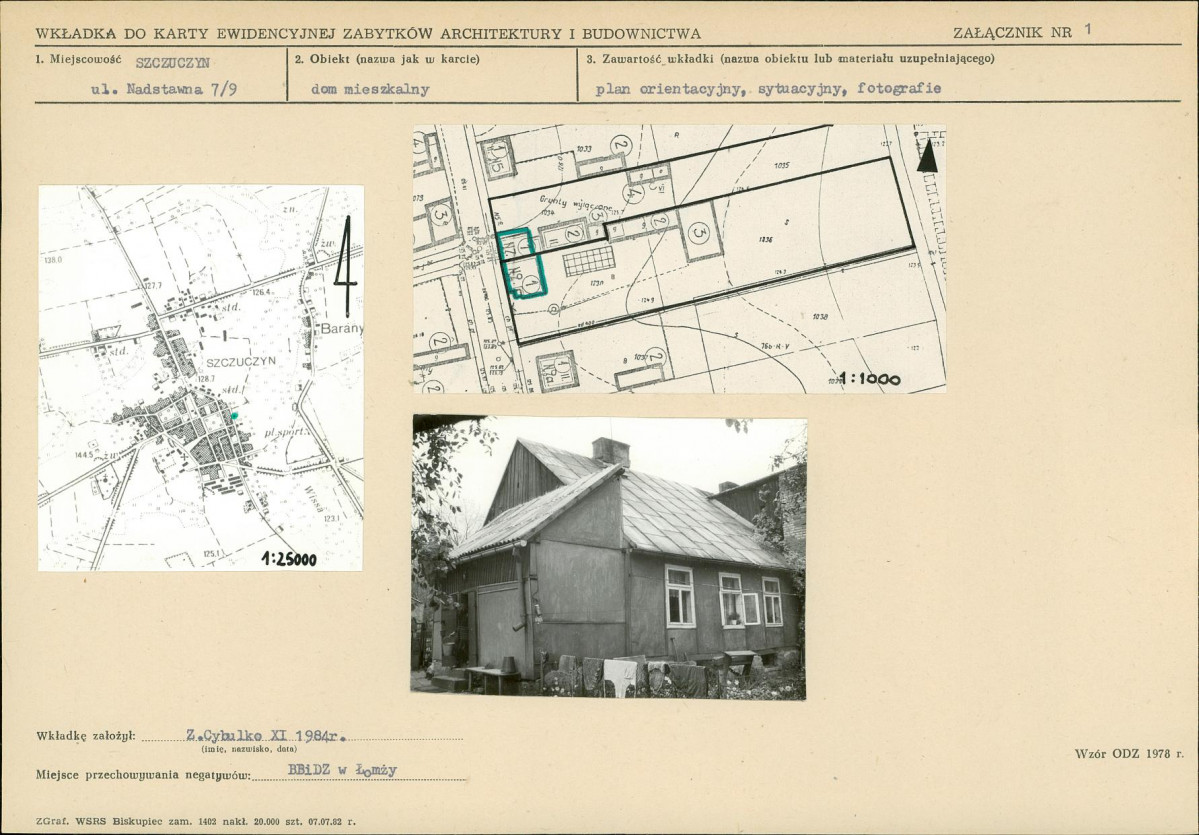
Task: Select "plan orientacyjny, sytuacyjny, fotografie" text
Action: [768, 89]
